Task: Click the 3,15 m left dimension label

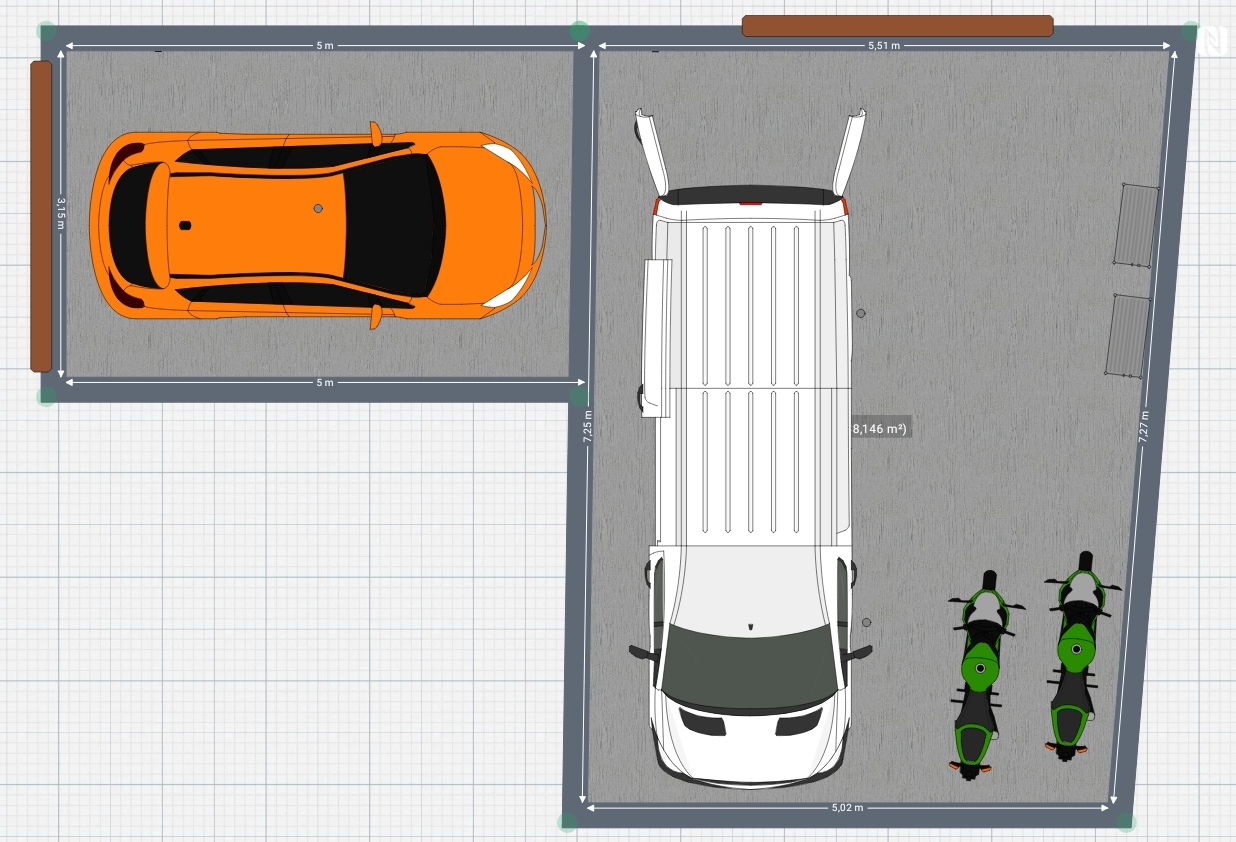Action: (x=60, y=213)
